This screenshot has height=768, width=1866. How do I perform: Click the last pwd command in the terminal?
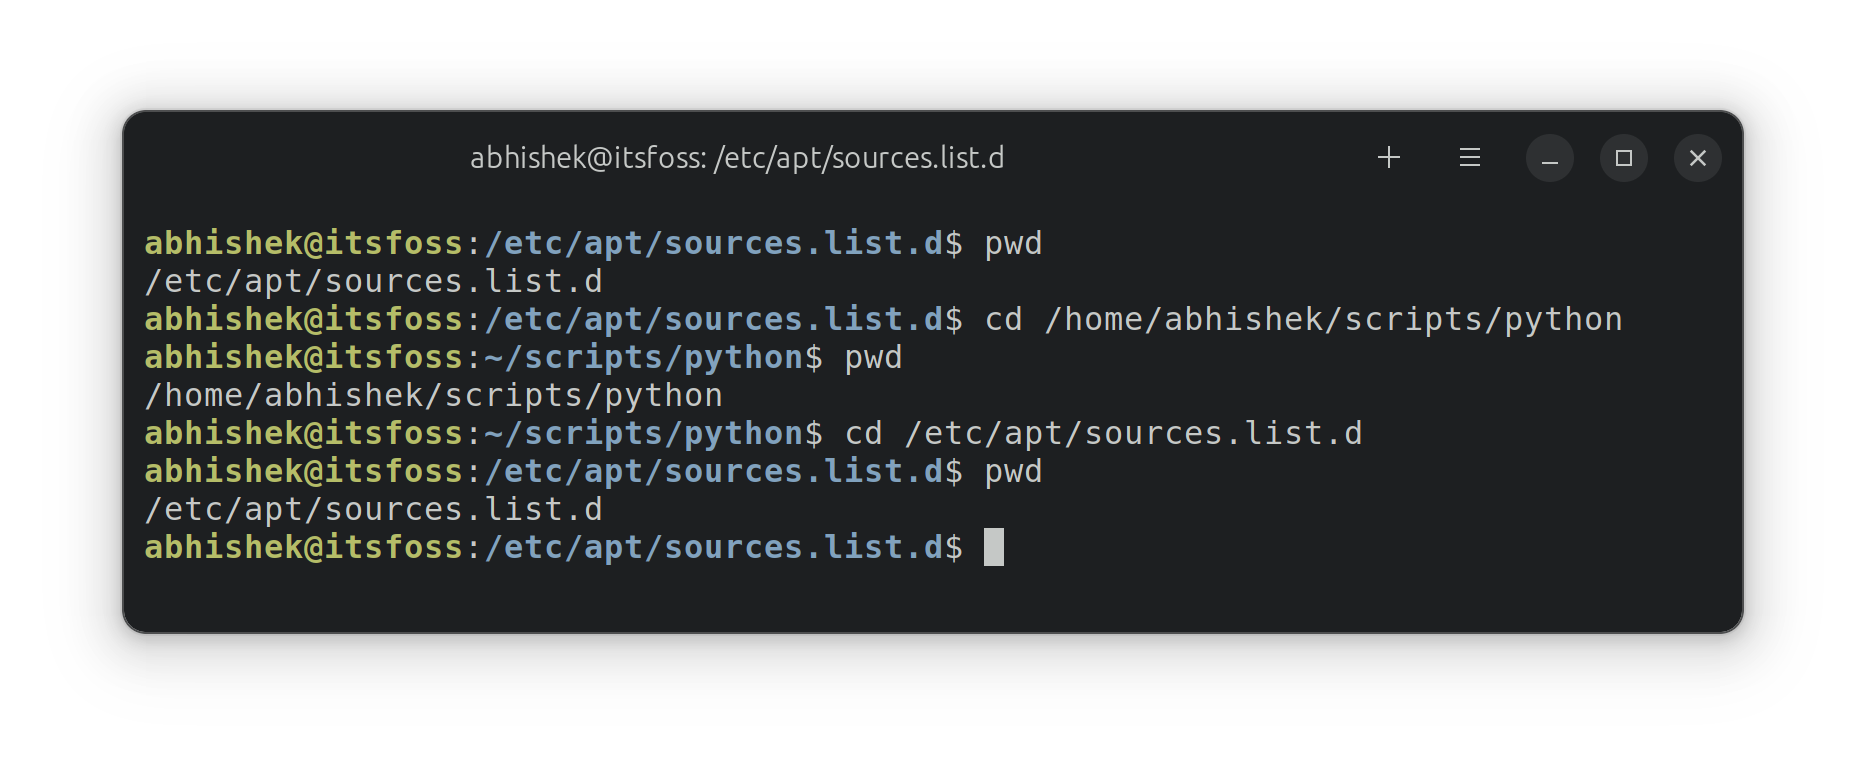1012,471
